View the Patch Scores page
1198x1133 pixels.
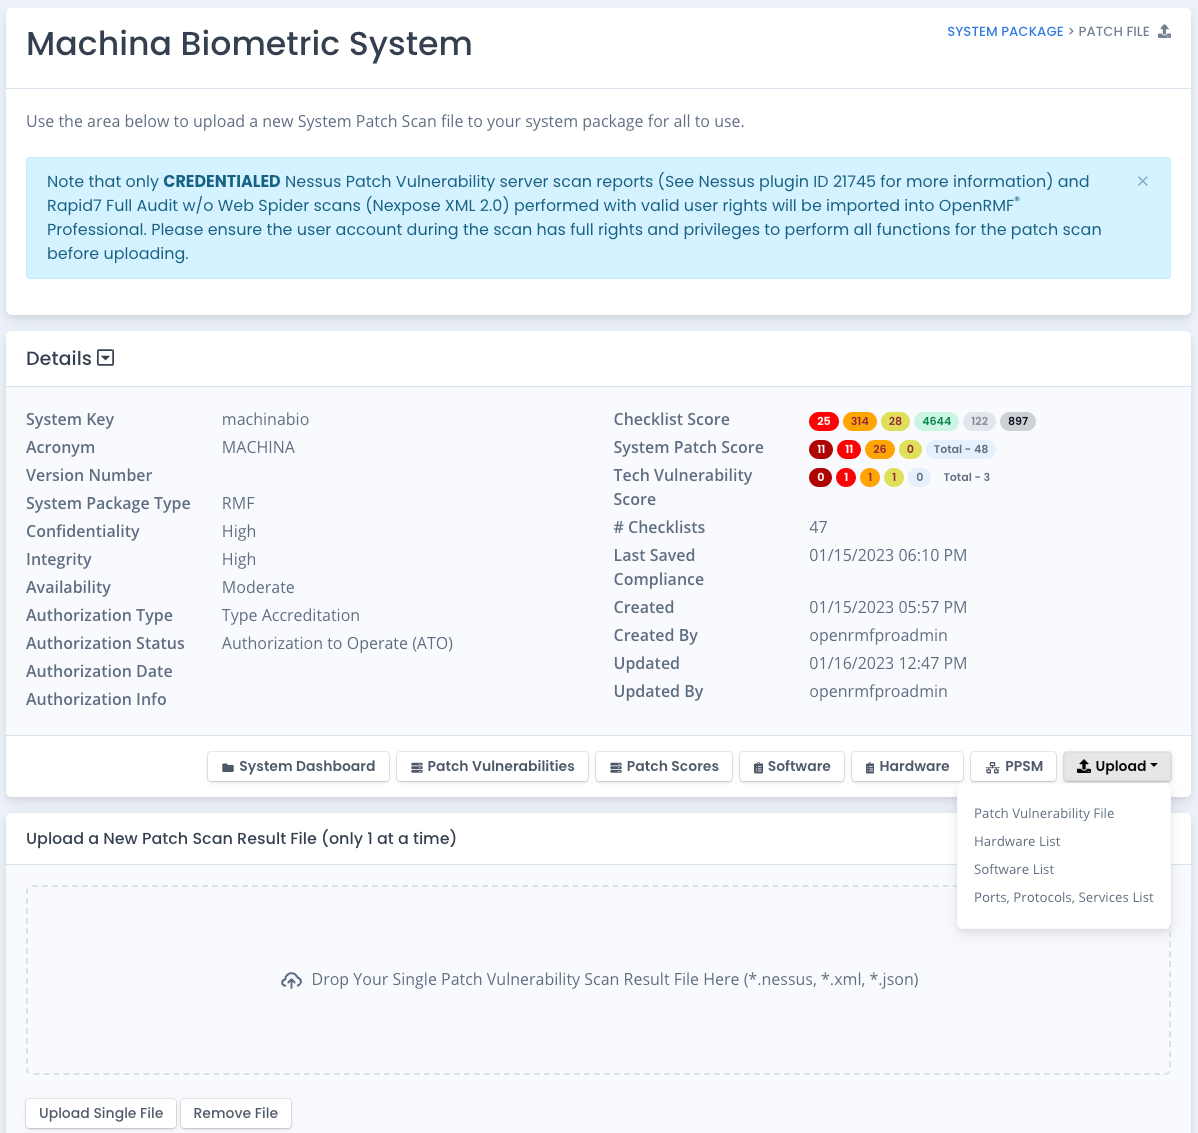pos(664,766)
